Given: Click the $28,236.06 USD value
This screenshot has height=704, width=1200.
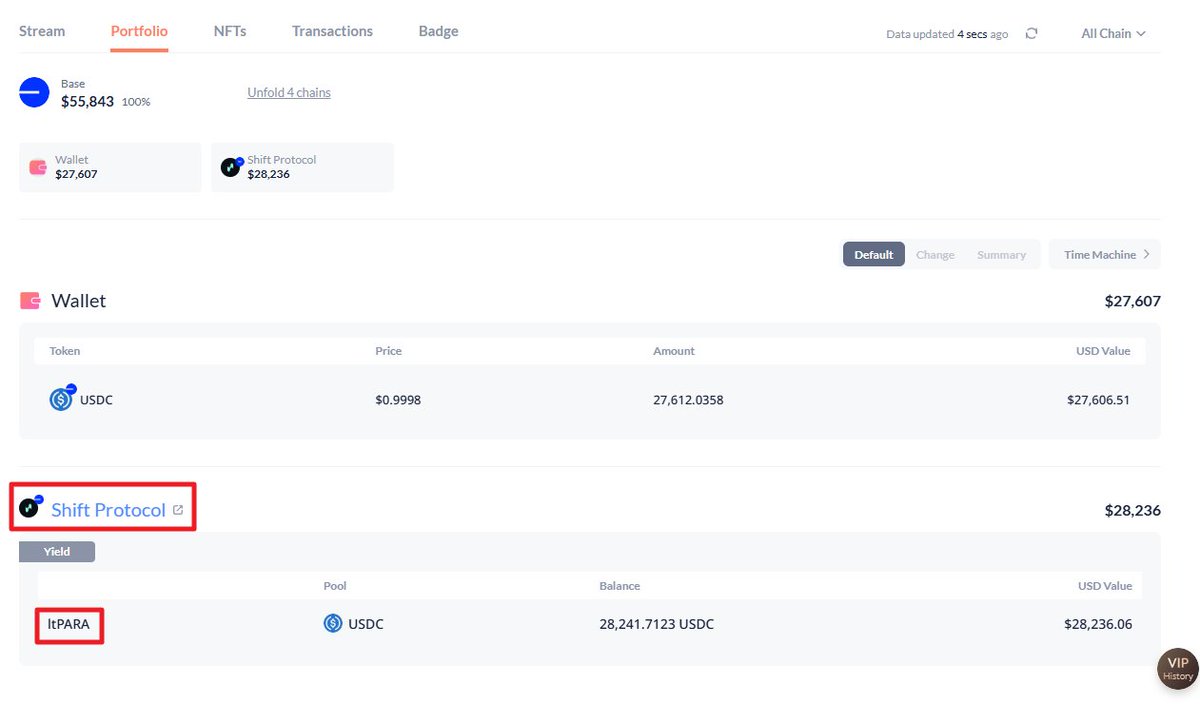Looking at the screenshot, I should (1098, 624).
